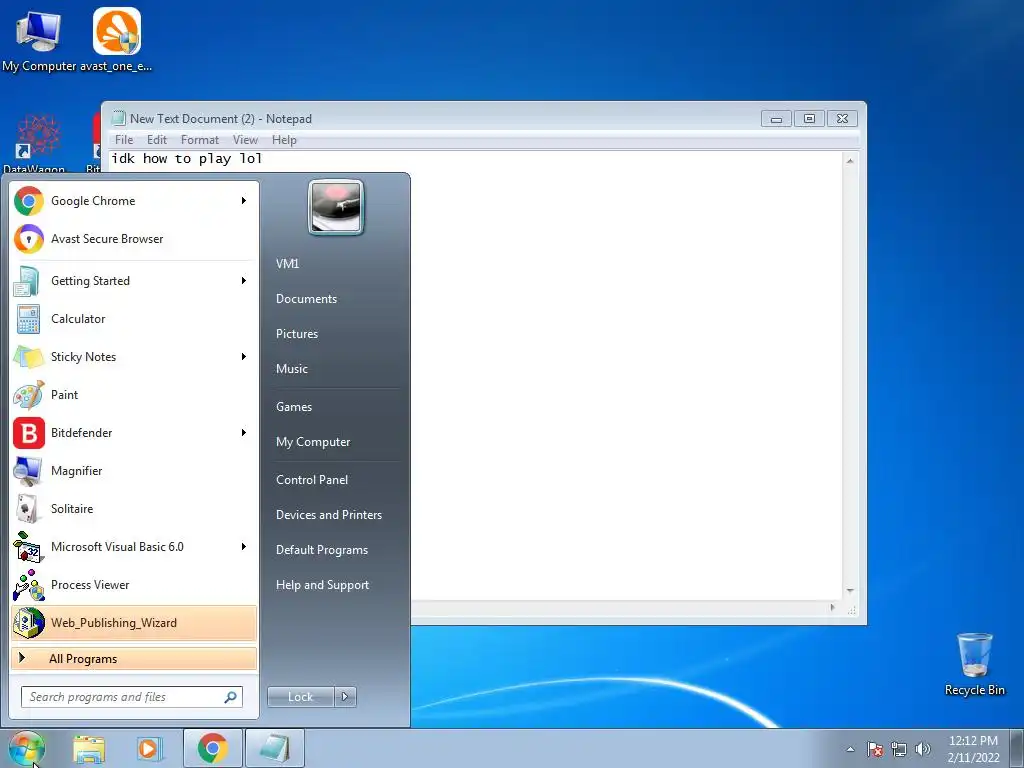This screenshot has width=1024, height=768.
Task: Click Notepad horizontal scroll right arrow
Action: click(x=832, y=608)
